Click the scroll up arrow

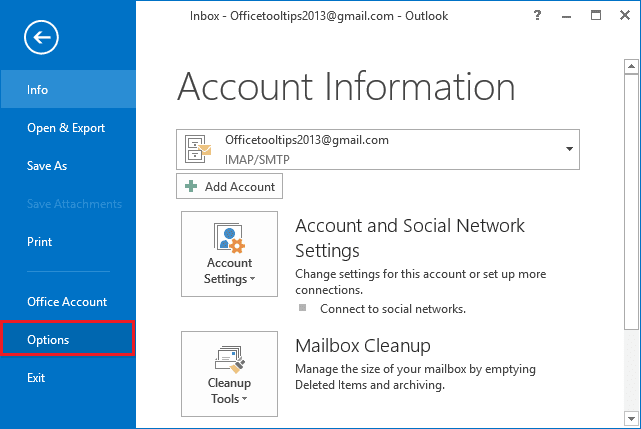(x=631, y=66)
